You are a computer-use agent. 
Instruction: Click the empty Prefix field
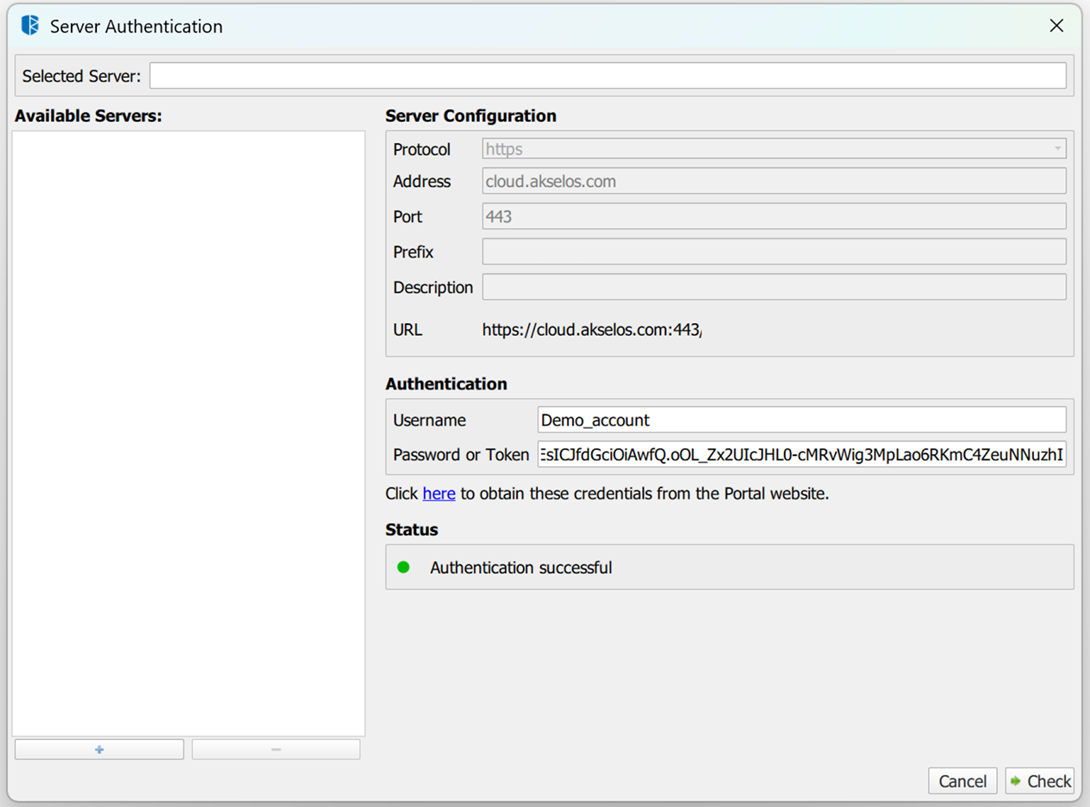point(774,252)
